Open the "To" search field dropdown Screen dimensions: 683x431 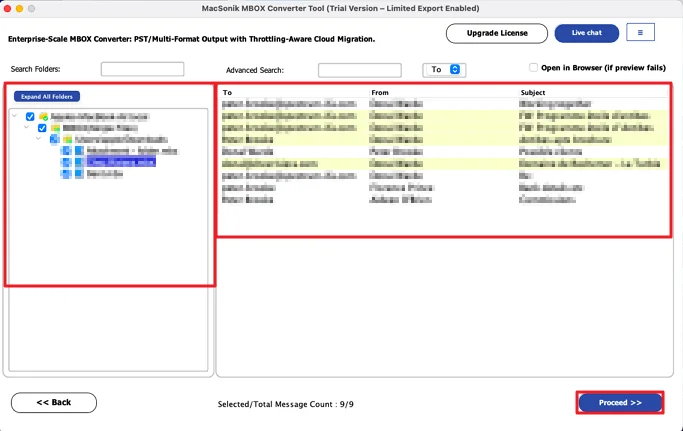[444, 70]
